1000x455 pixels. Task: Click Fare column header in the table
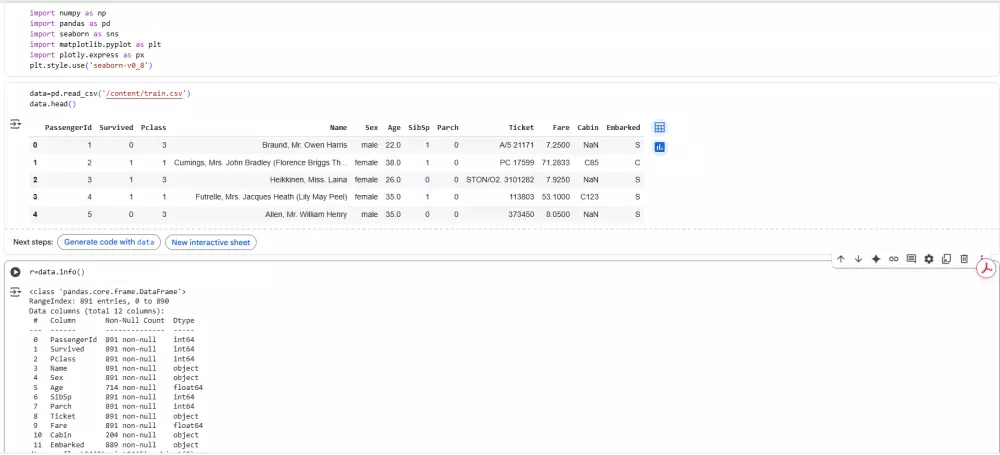(x=561, y=128)
